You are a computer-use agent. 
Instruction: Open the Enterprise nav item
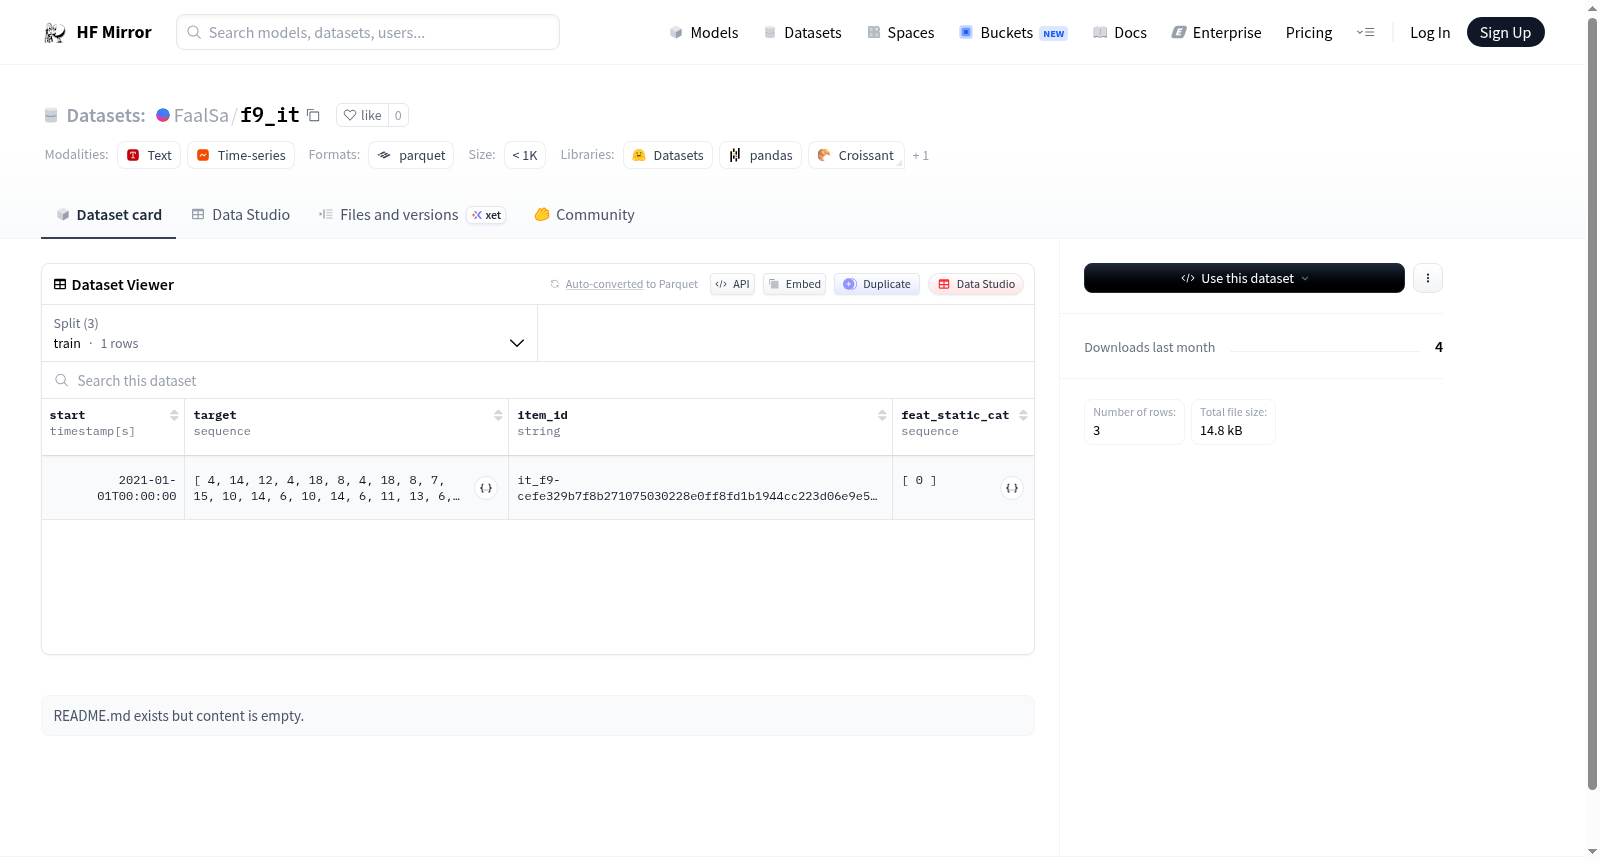1217,32
